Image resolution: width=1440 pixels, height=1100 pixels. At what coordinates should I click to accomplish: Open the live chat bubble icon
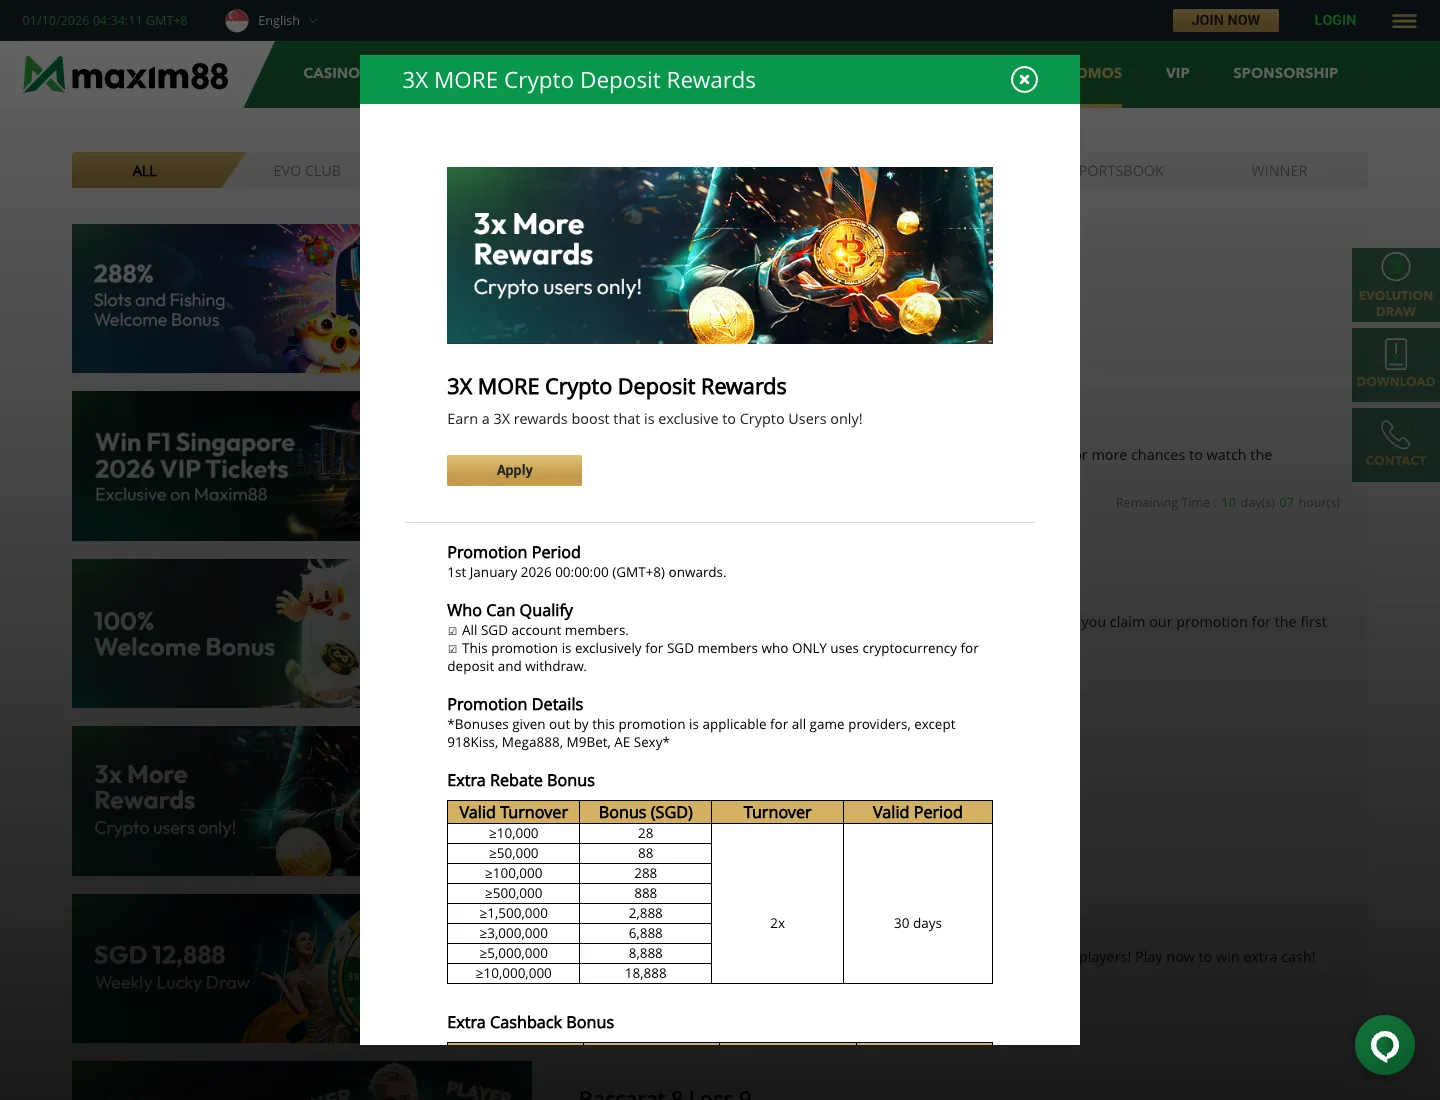point(1385,1046)
